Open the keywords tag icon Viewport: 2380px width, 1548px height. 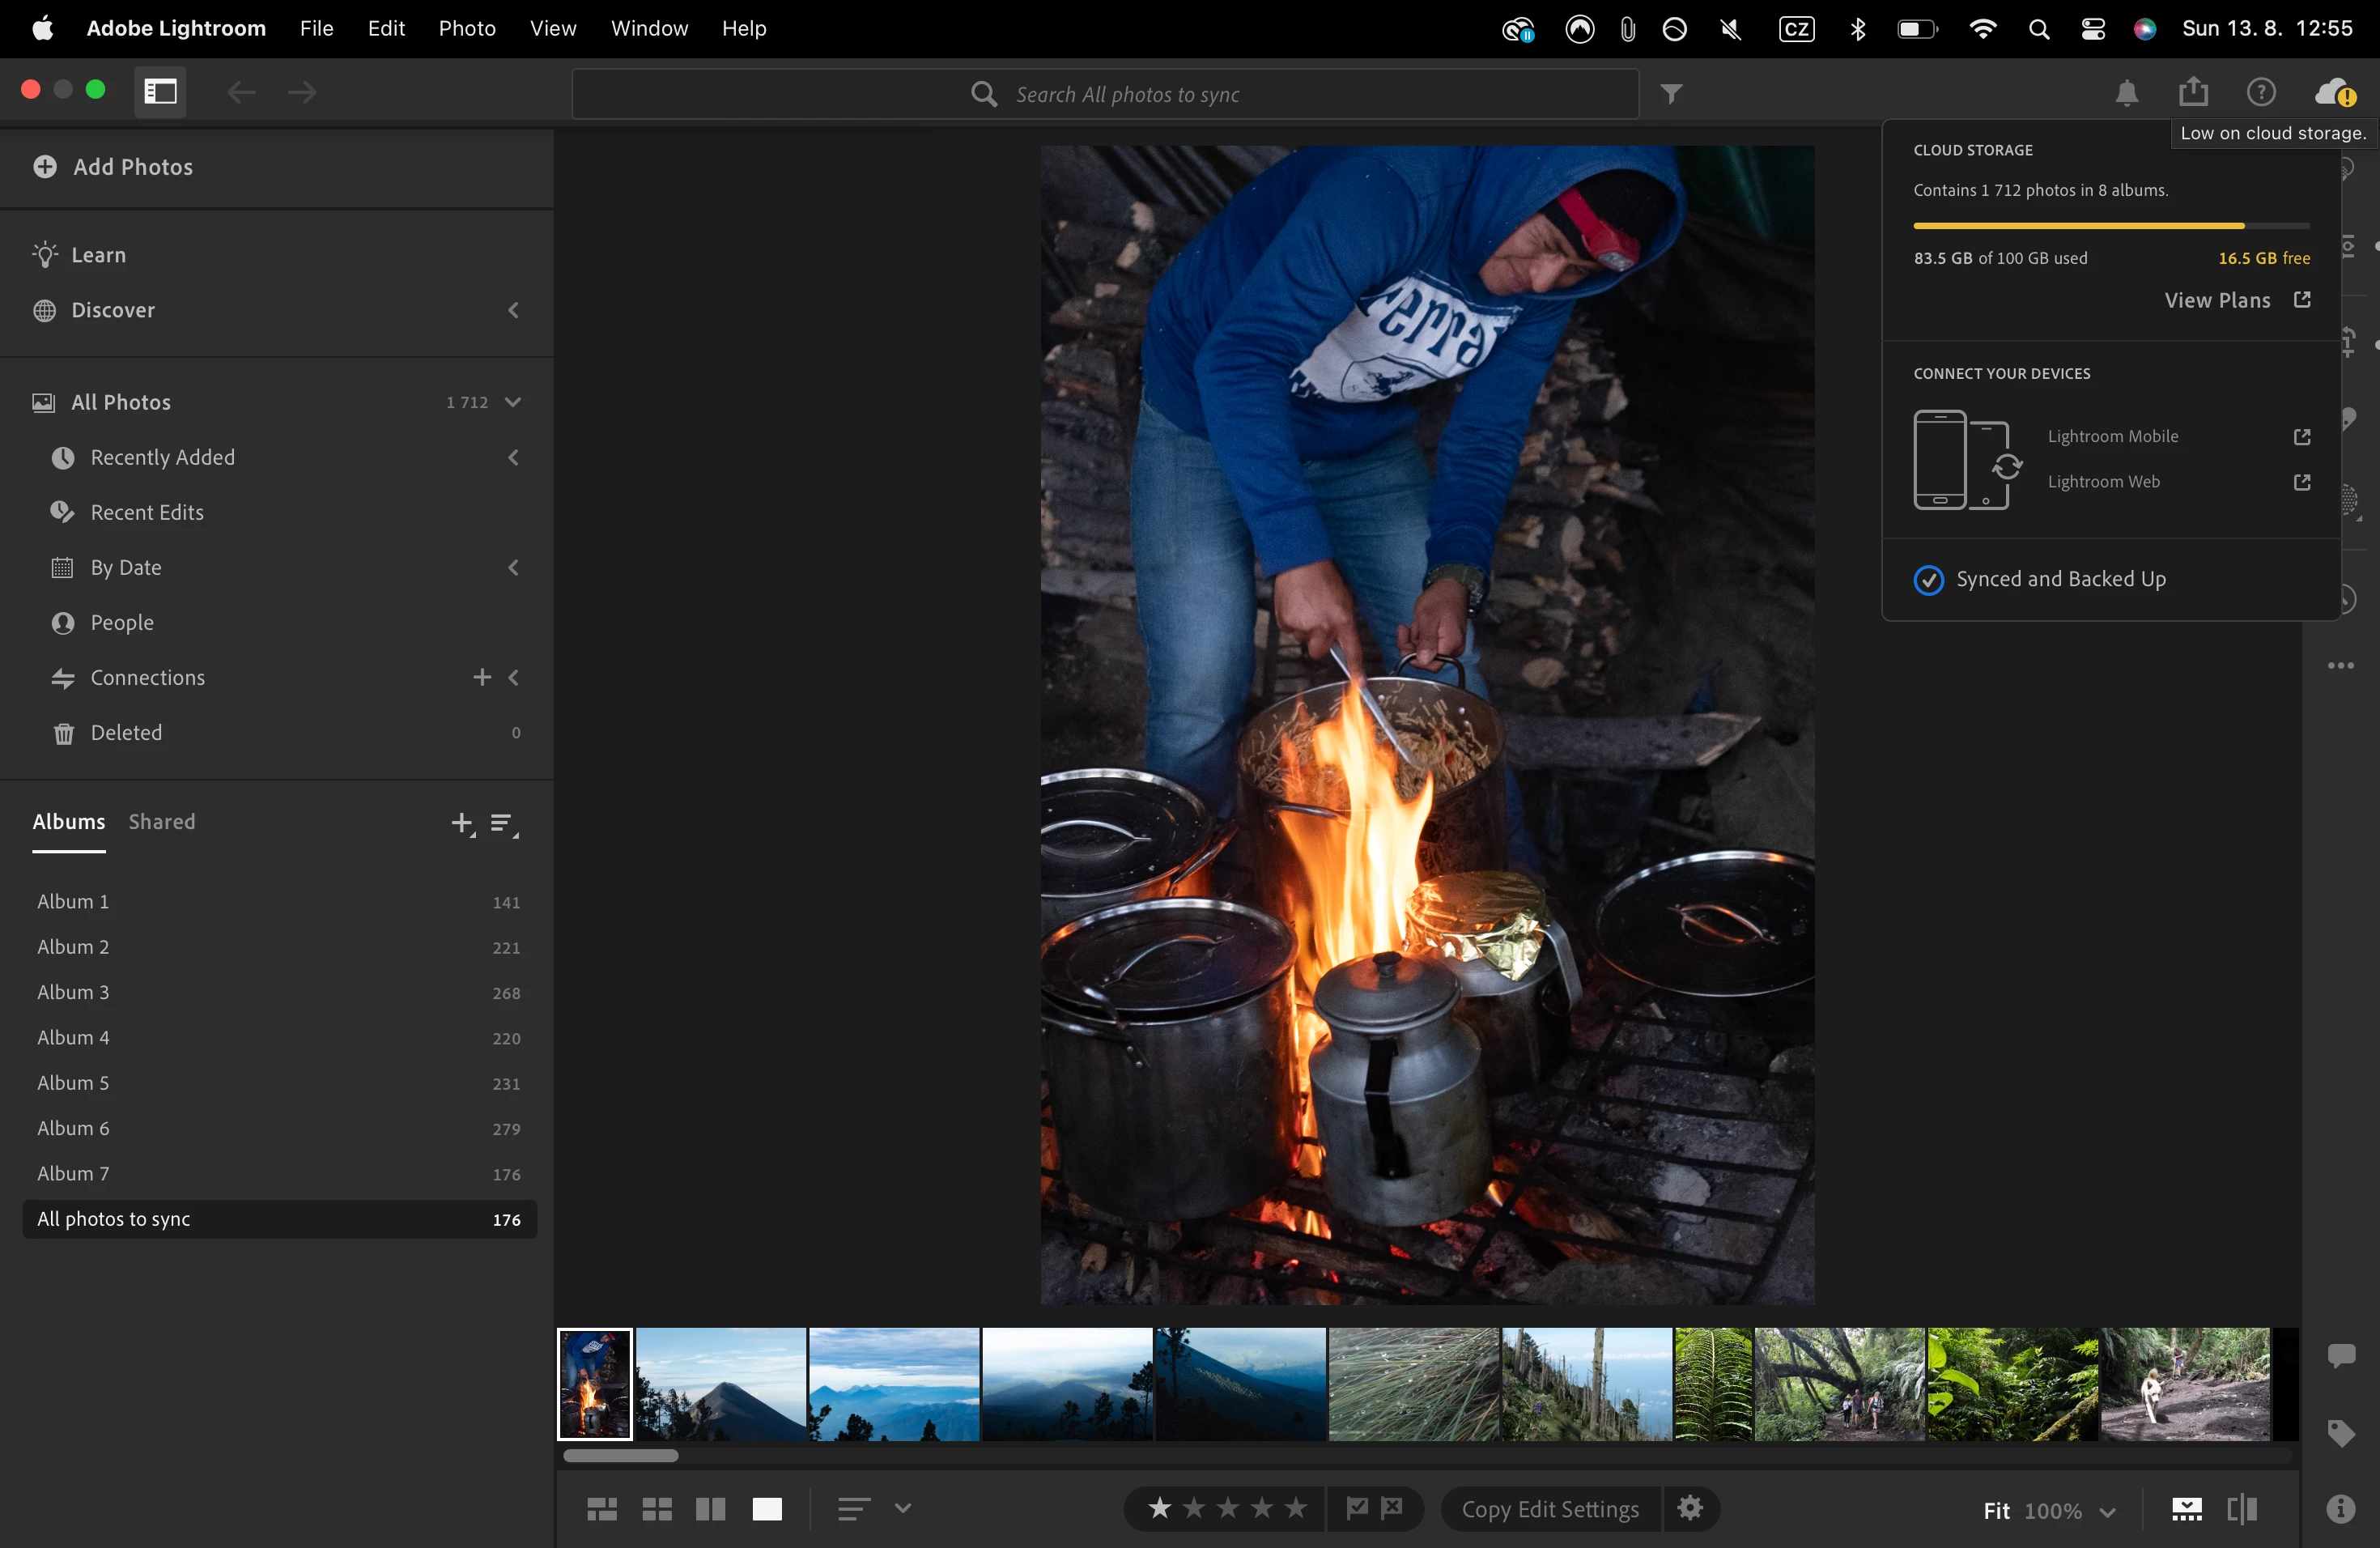(2340, 1433)
